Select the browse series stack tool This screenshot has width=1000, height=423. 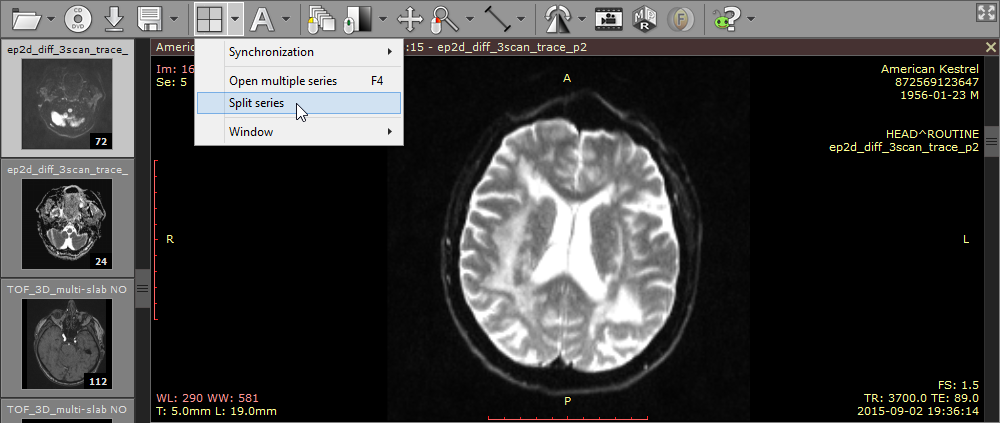(x=322, y=18)
